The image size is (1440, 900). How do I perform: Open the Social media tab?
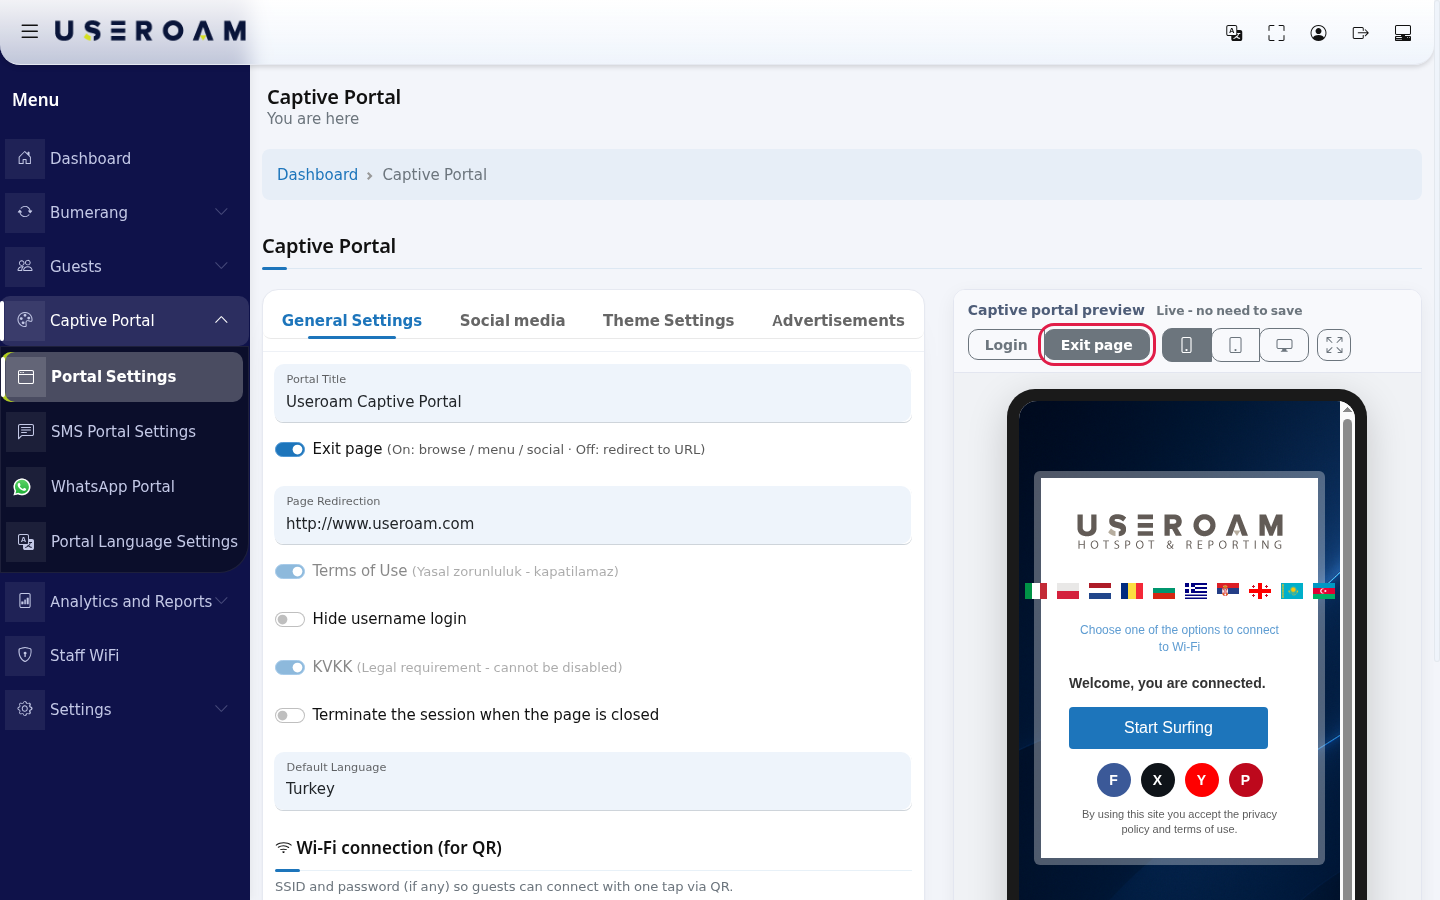coord(512,320)
